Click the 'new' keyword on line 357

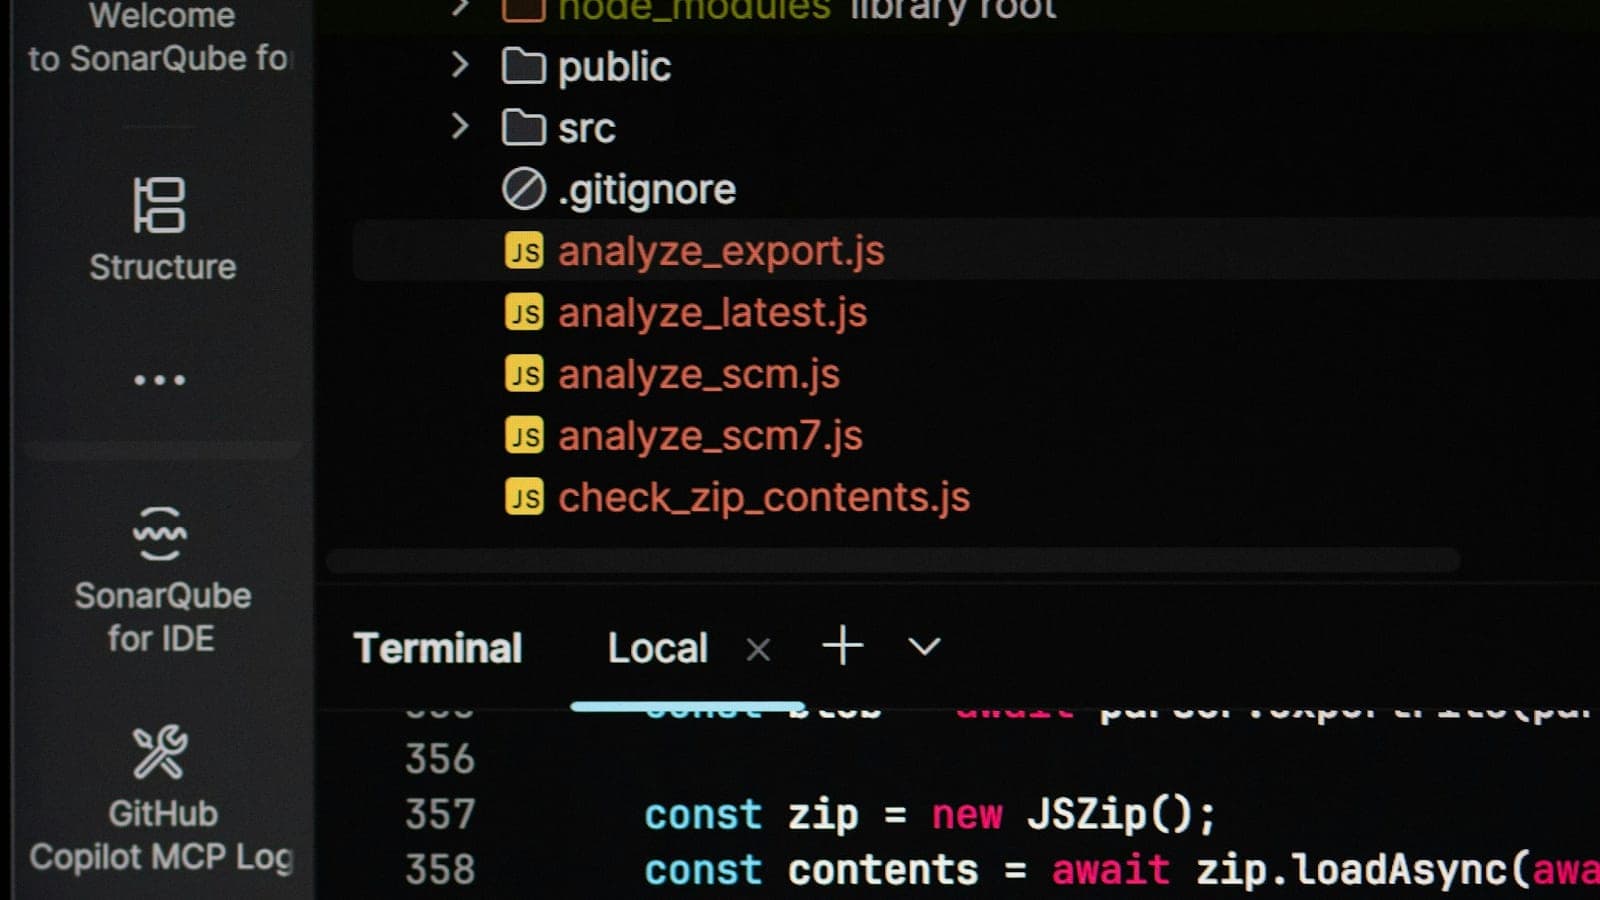tap(967, 815)
